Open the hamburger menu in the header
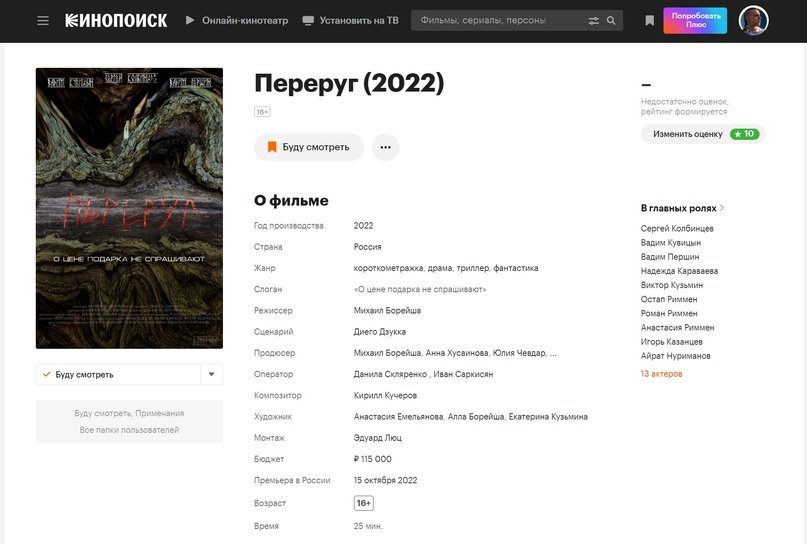The width and height of the screenshot is (807, 544). (x=43, y=21)
